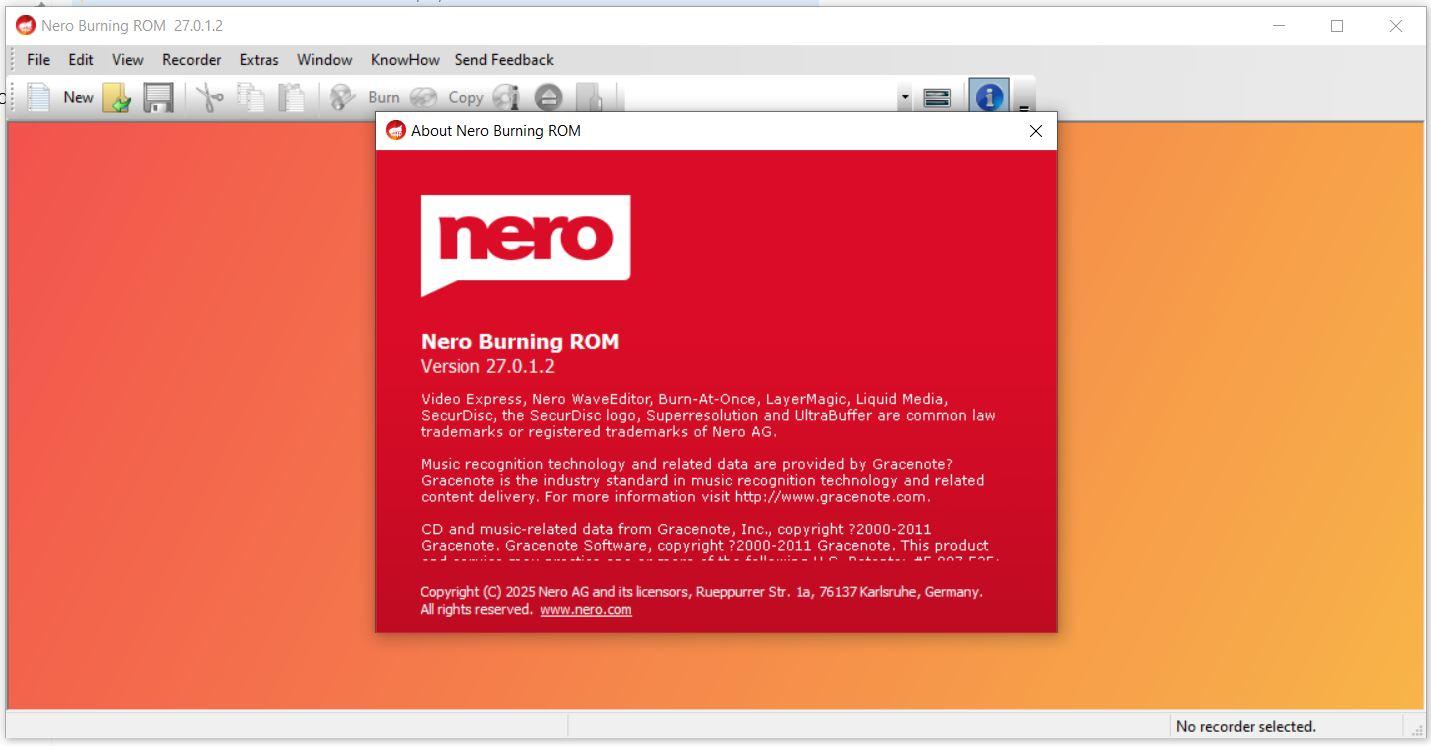This screenshot has width=1431, height=746.
Task: Click the Cut scissors icon
Action: 209,97
